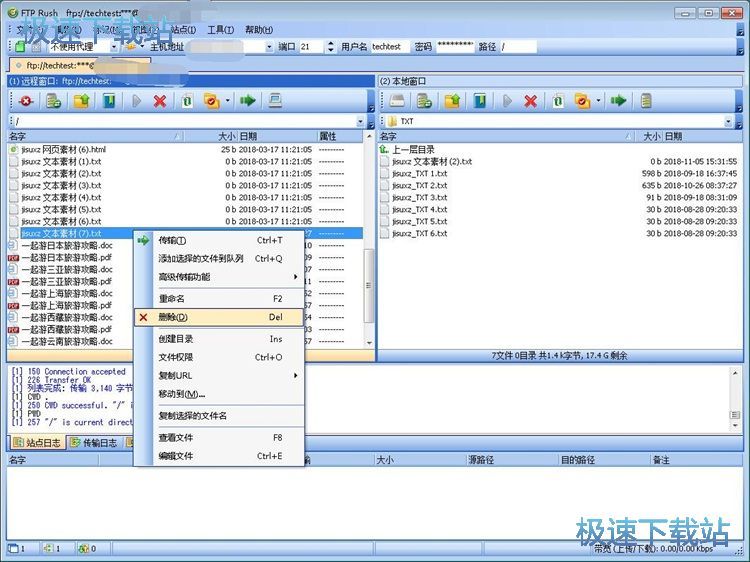Choose 创建目录 from the context menu
Image resolution: width=750 pixels, height=562 pixels.
tap(219, 339)
